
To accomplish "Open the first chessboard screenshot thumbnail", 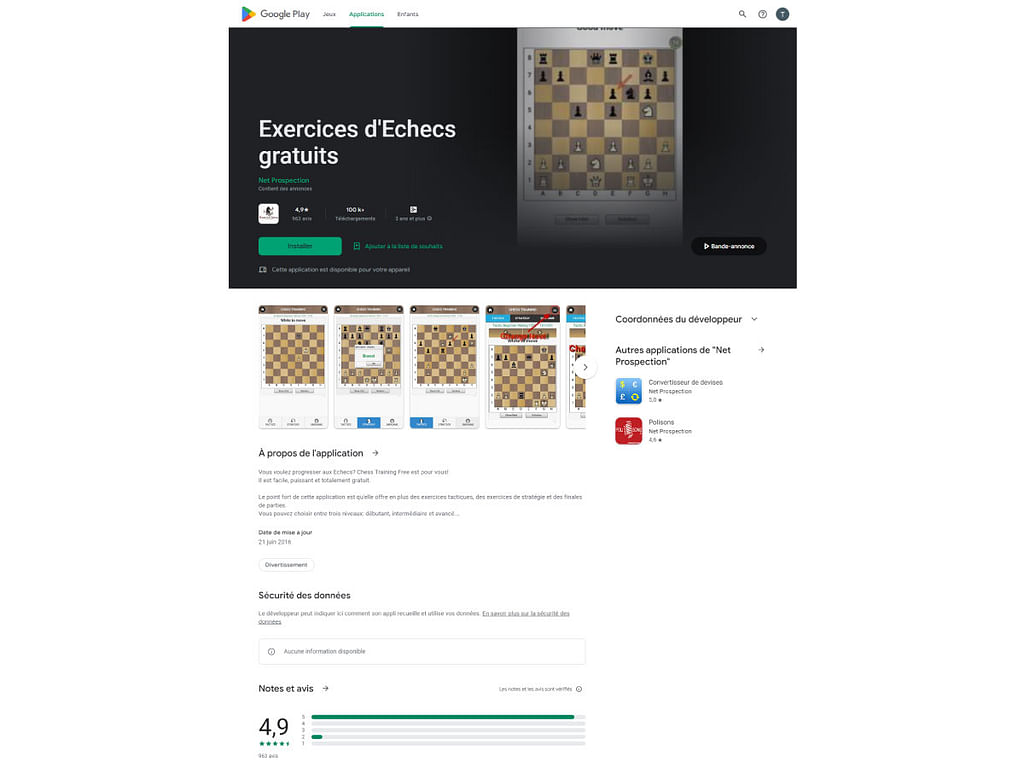I will click(293, 366).
